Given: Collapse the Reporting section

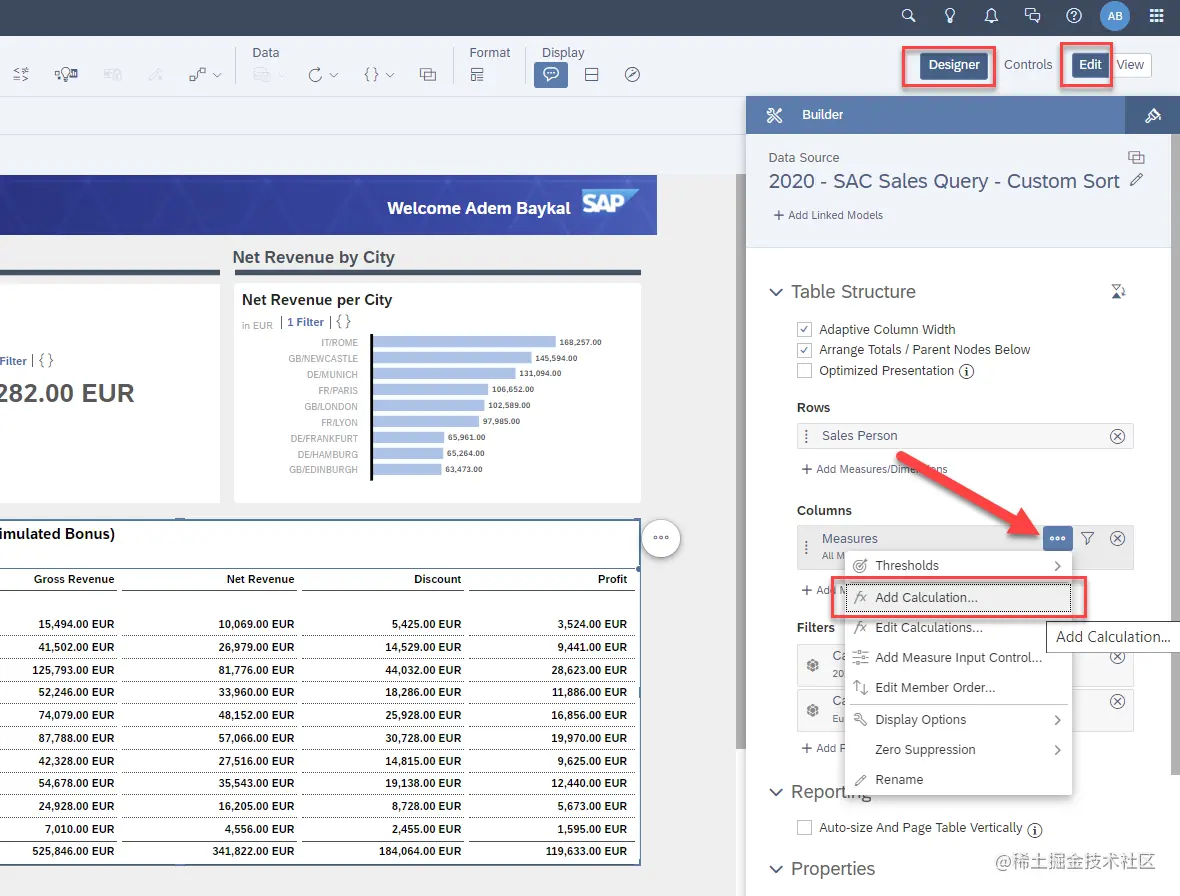Looking at the screenshot, I should coord(776,792).
